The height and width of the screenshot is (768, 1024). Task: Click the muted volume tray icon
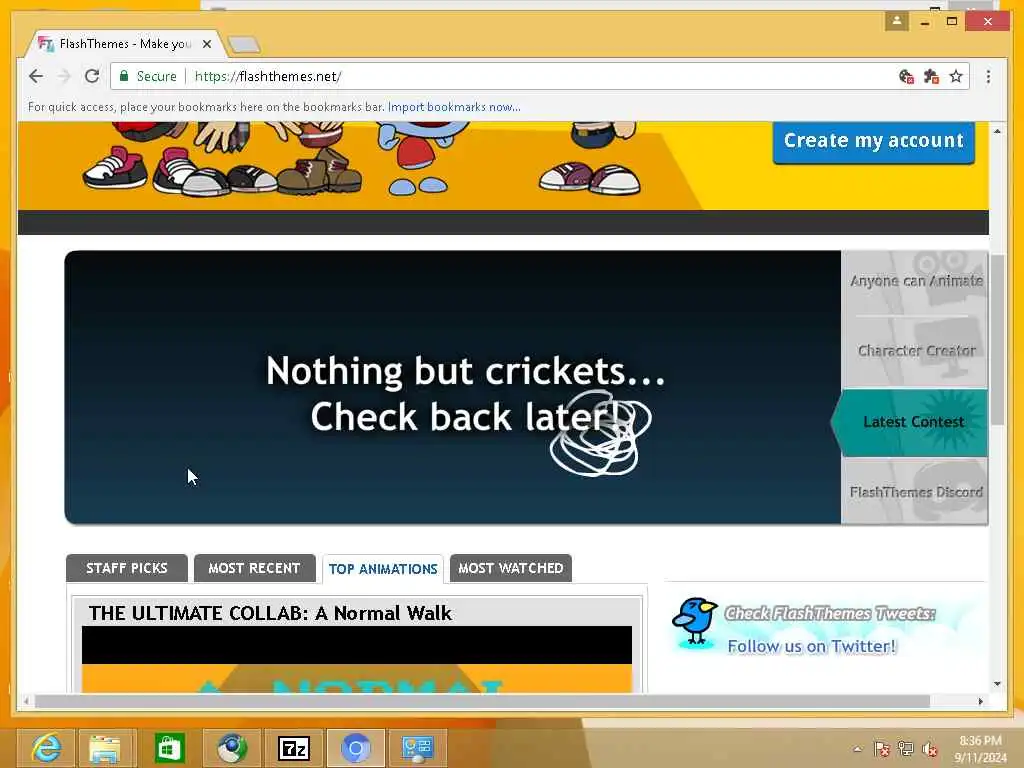929,749
